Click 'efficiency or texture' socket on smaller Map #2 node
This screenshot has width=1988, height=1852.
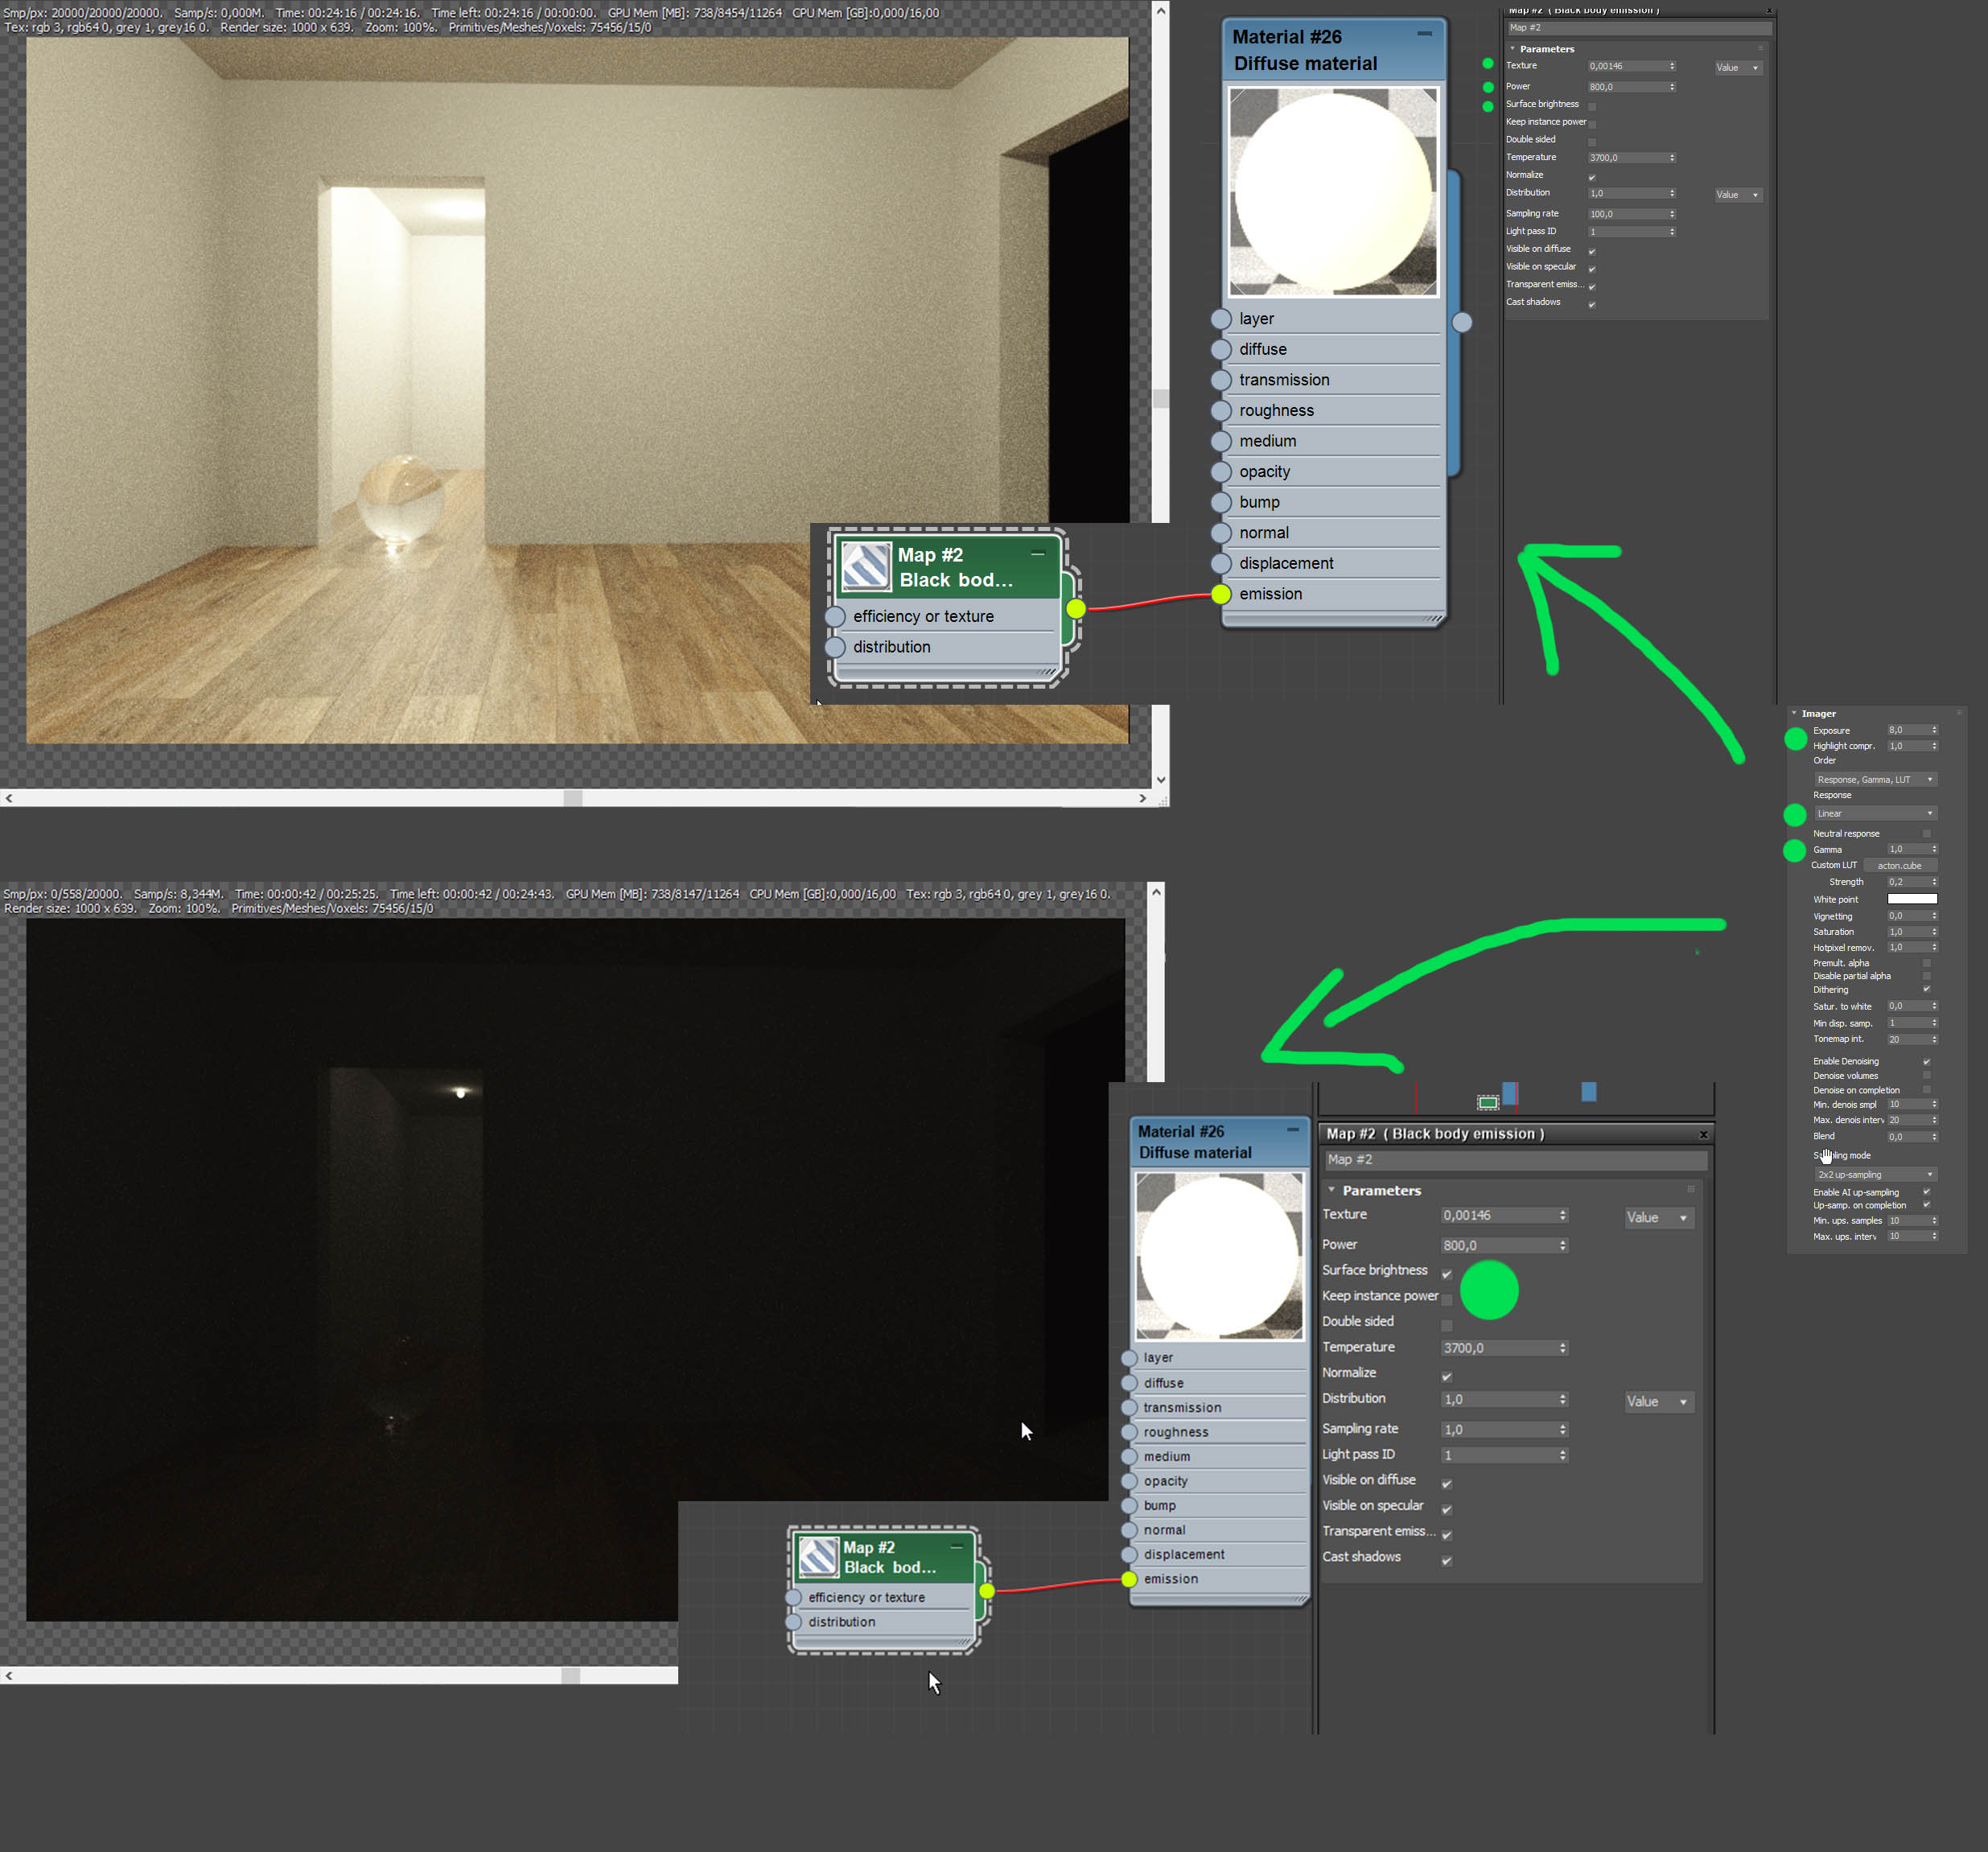[794, 1597]
